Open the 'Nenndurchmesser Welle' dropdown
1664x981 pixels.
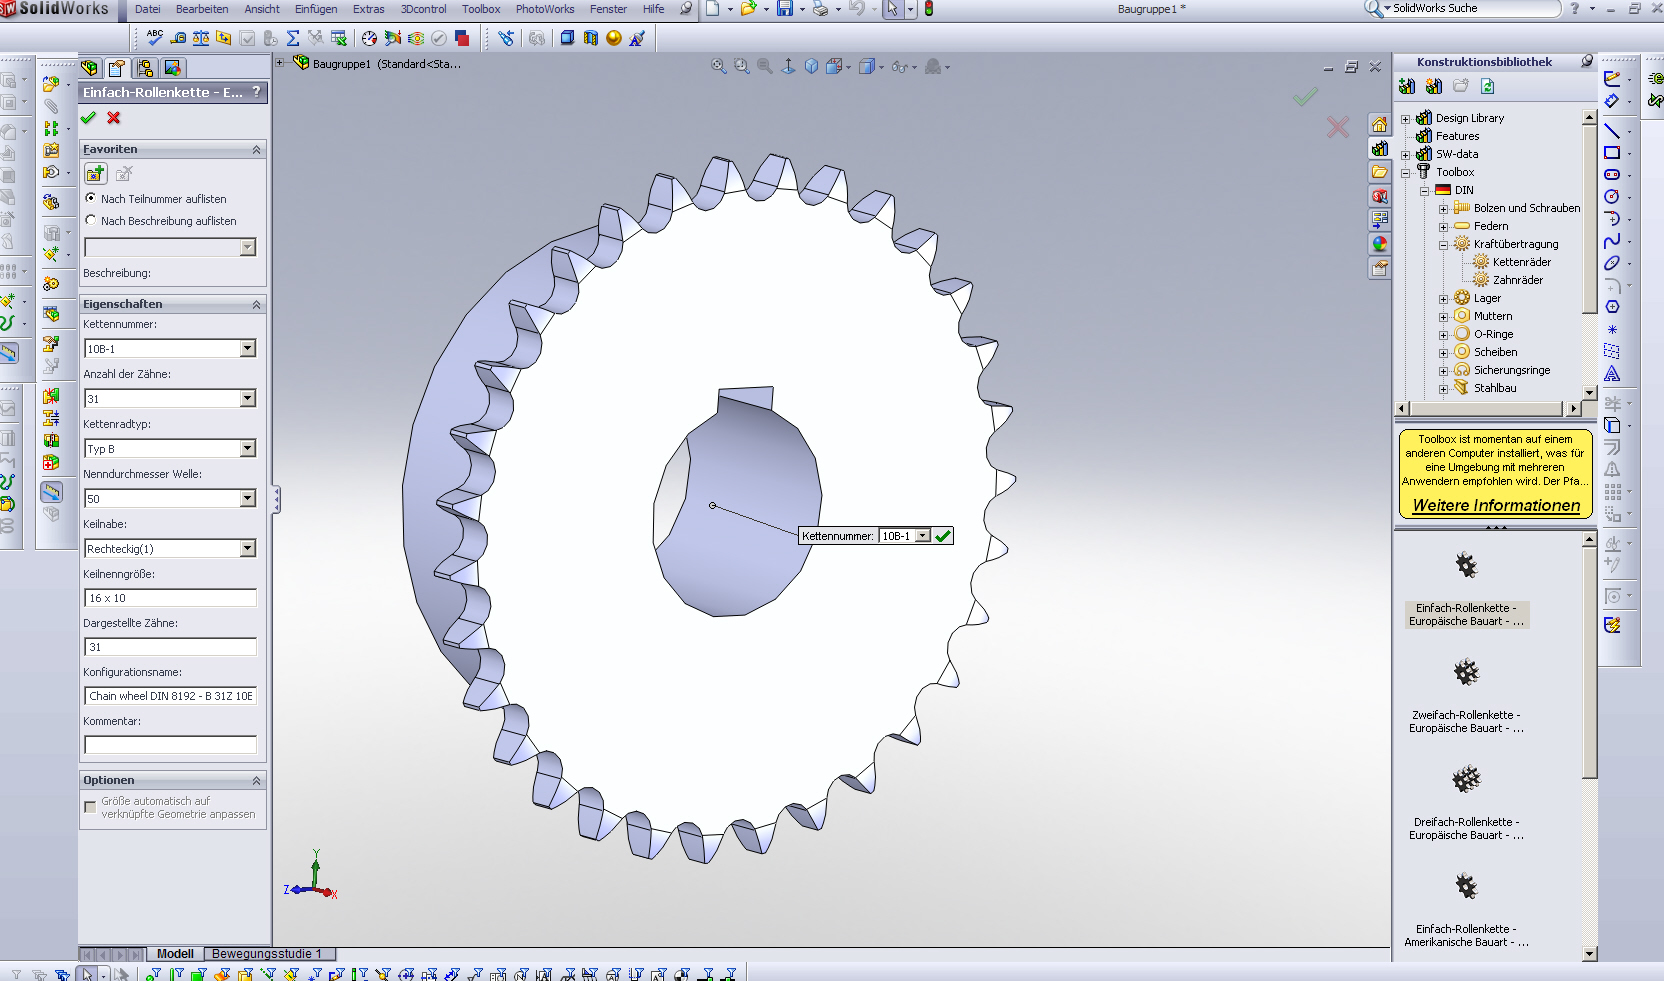pyautogui.click(x=248, y=498)
